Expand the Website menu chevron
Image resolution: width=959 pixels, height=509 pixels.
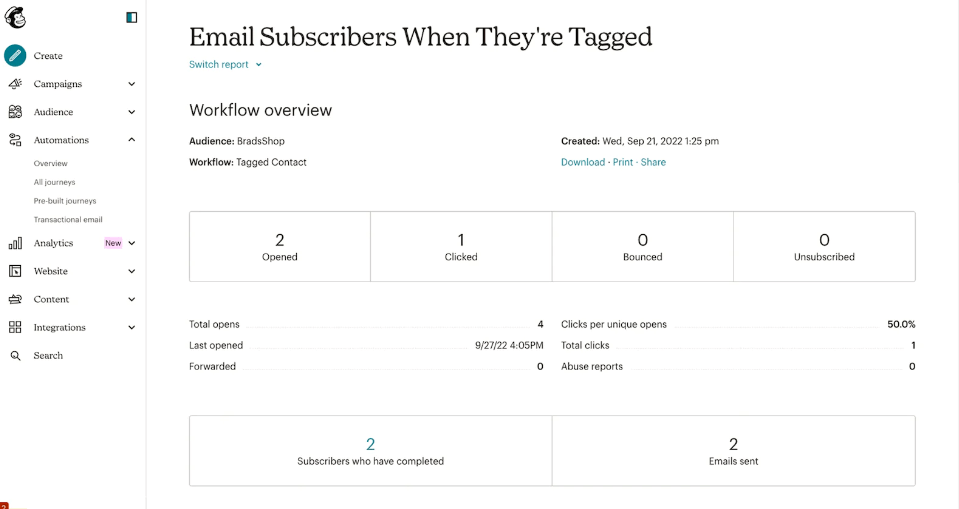pos(132,271)
